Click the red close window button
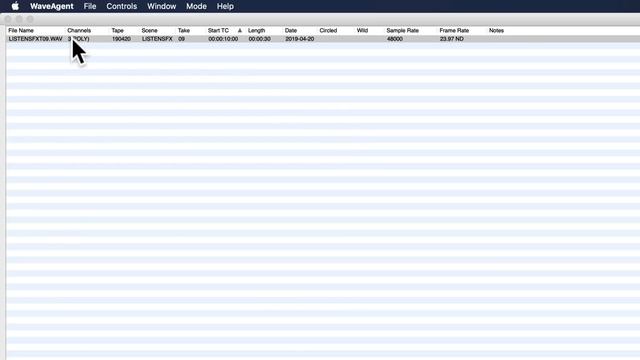The width and height of the screenshot is (640, 360). pyautogui.click(x=8, y=19)
